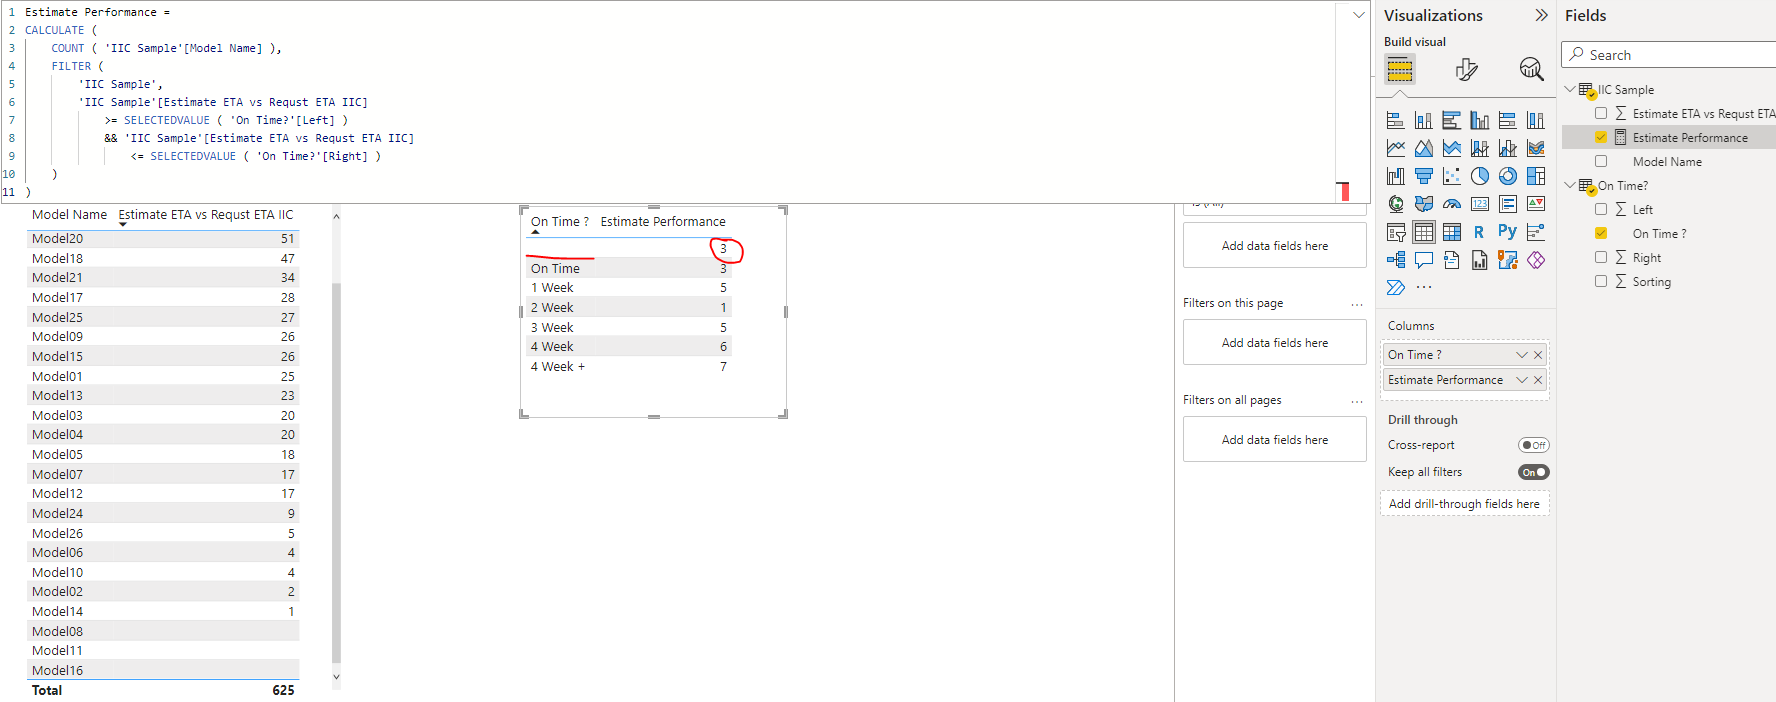This screenshot has height=702, width=1776.
Task: Get more visuals via ellipsis
Action: point(1424,288)
